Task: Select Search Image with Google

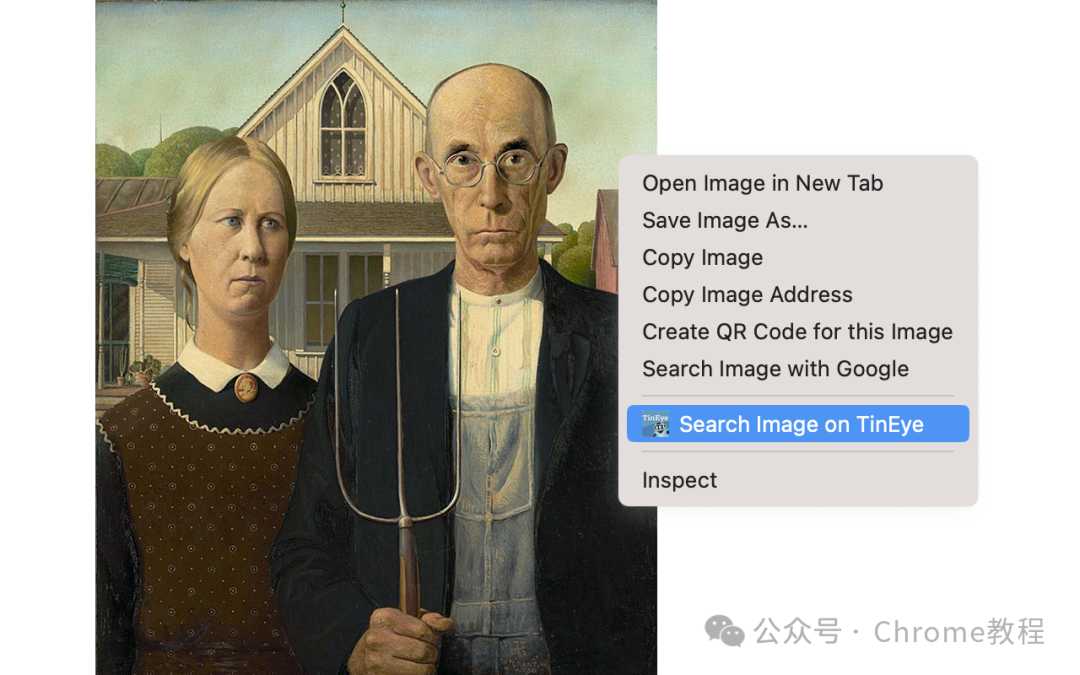Action: click(x=776, y=369)
